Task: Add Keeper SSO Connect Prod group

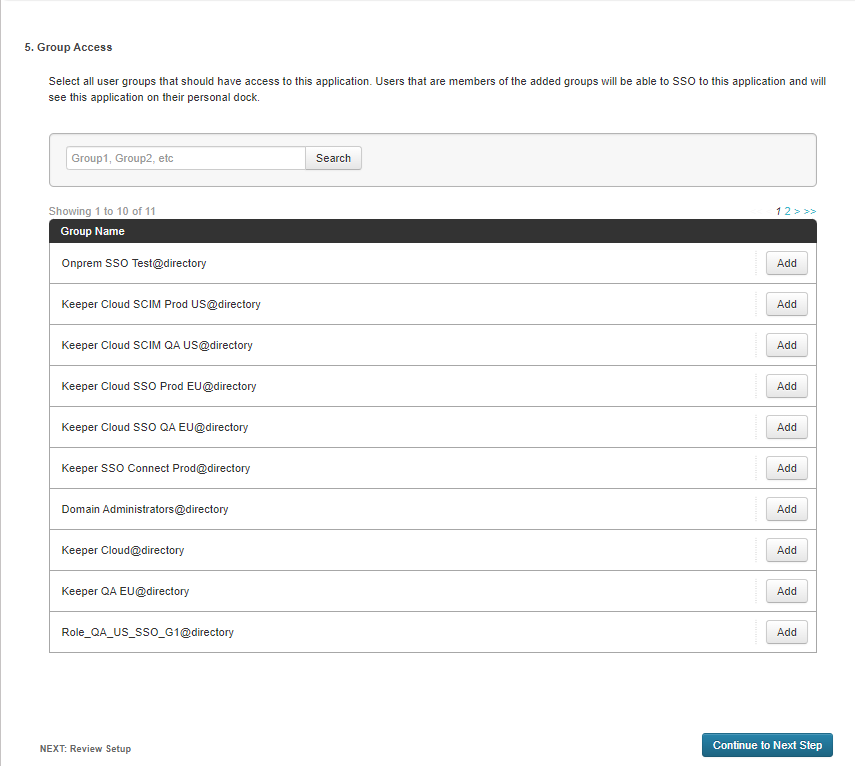Action: tap(786, 468)
